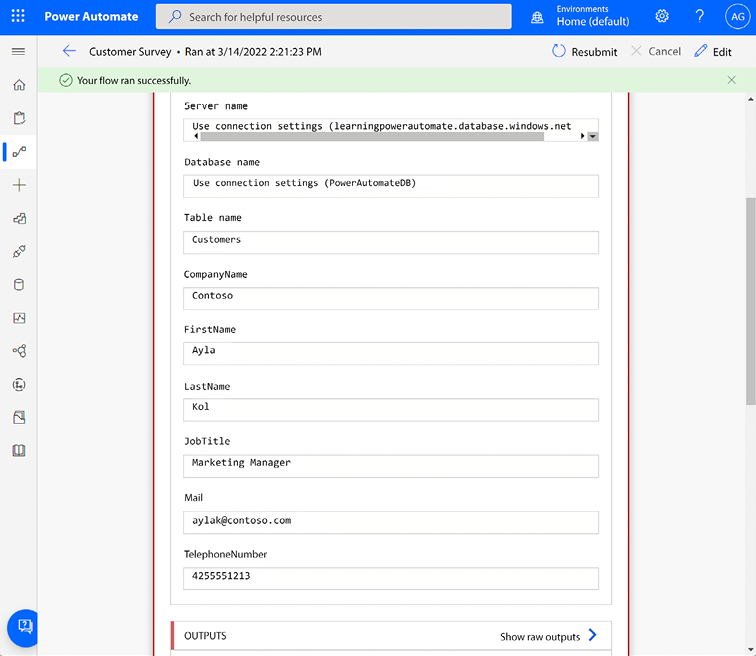Open Data cylinder icon in sidebar
This screenshot has height=656, width=756.
pyautogui.click(x=19, y=285)
